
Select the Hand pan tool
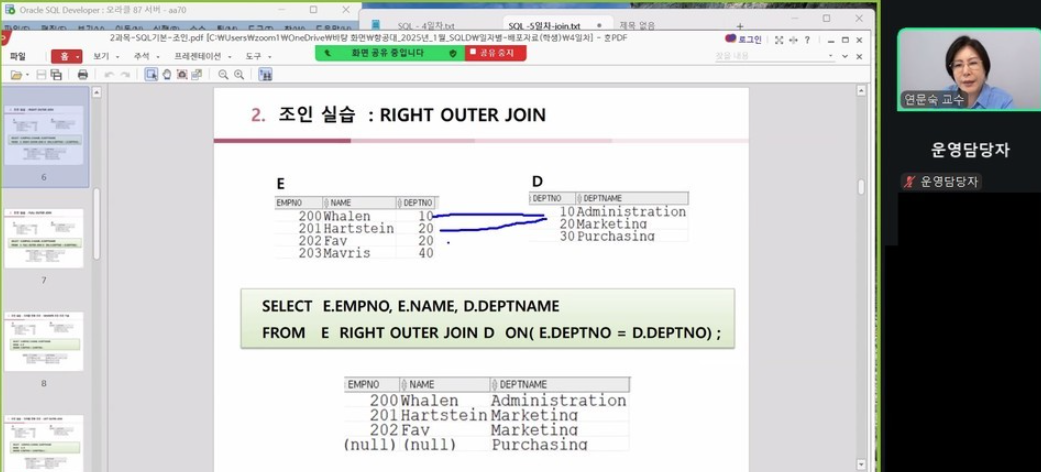click(x=167, y=74)
